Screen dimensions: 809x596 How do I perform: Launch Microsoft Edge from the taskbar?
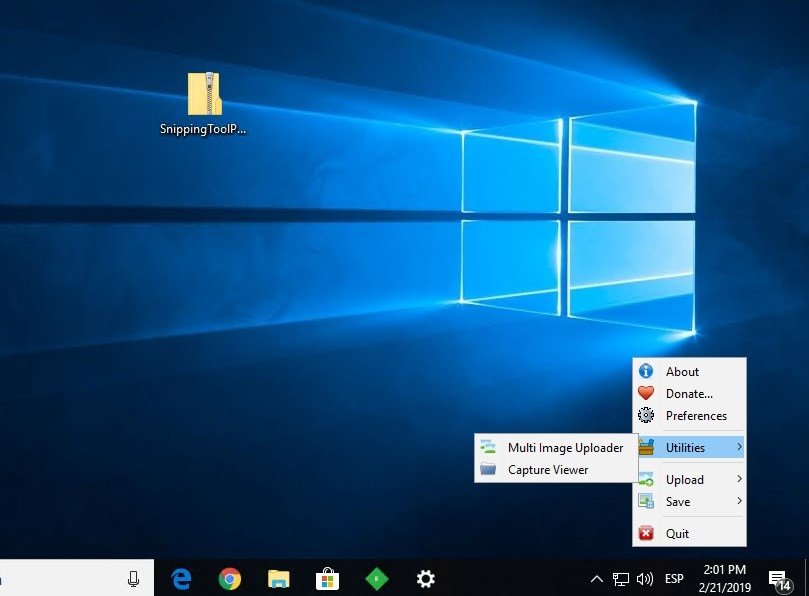coord(182,579)
